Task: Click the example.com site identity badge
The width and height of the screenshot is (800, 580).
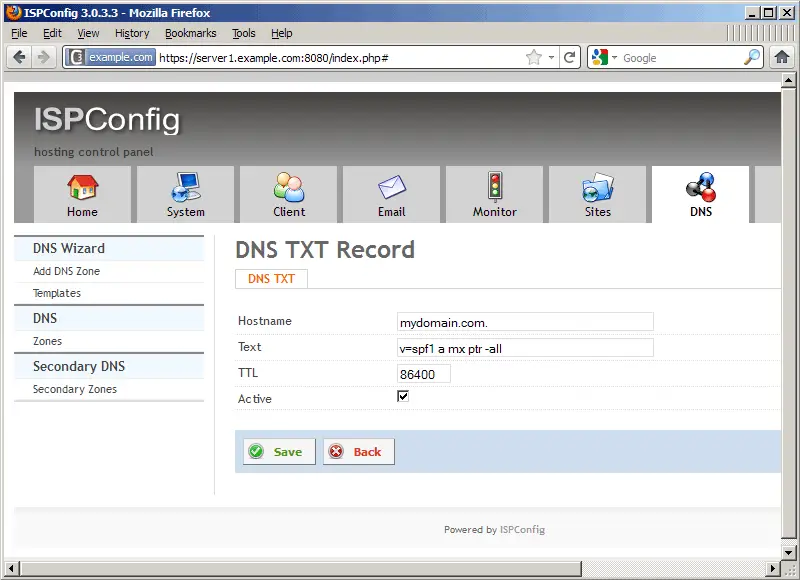Action: pyautogui.click(x=112, y=57)
